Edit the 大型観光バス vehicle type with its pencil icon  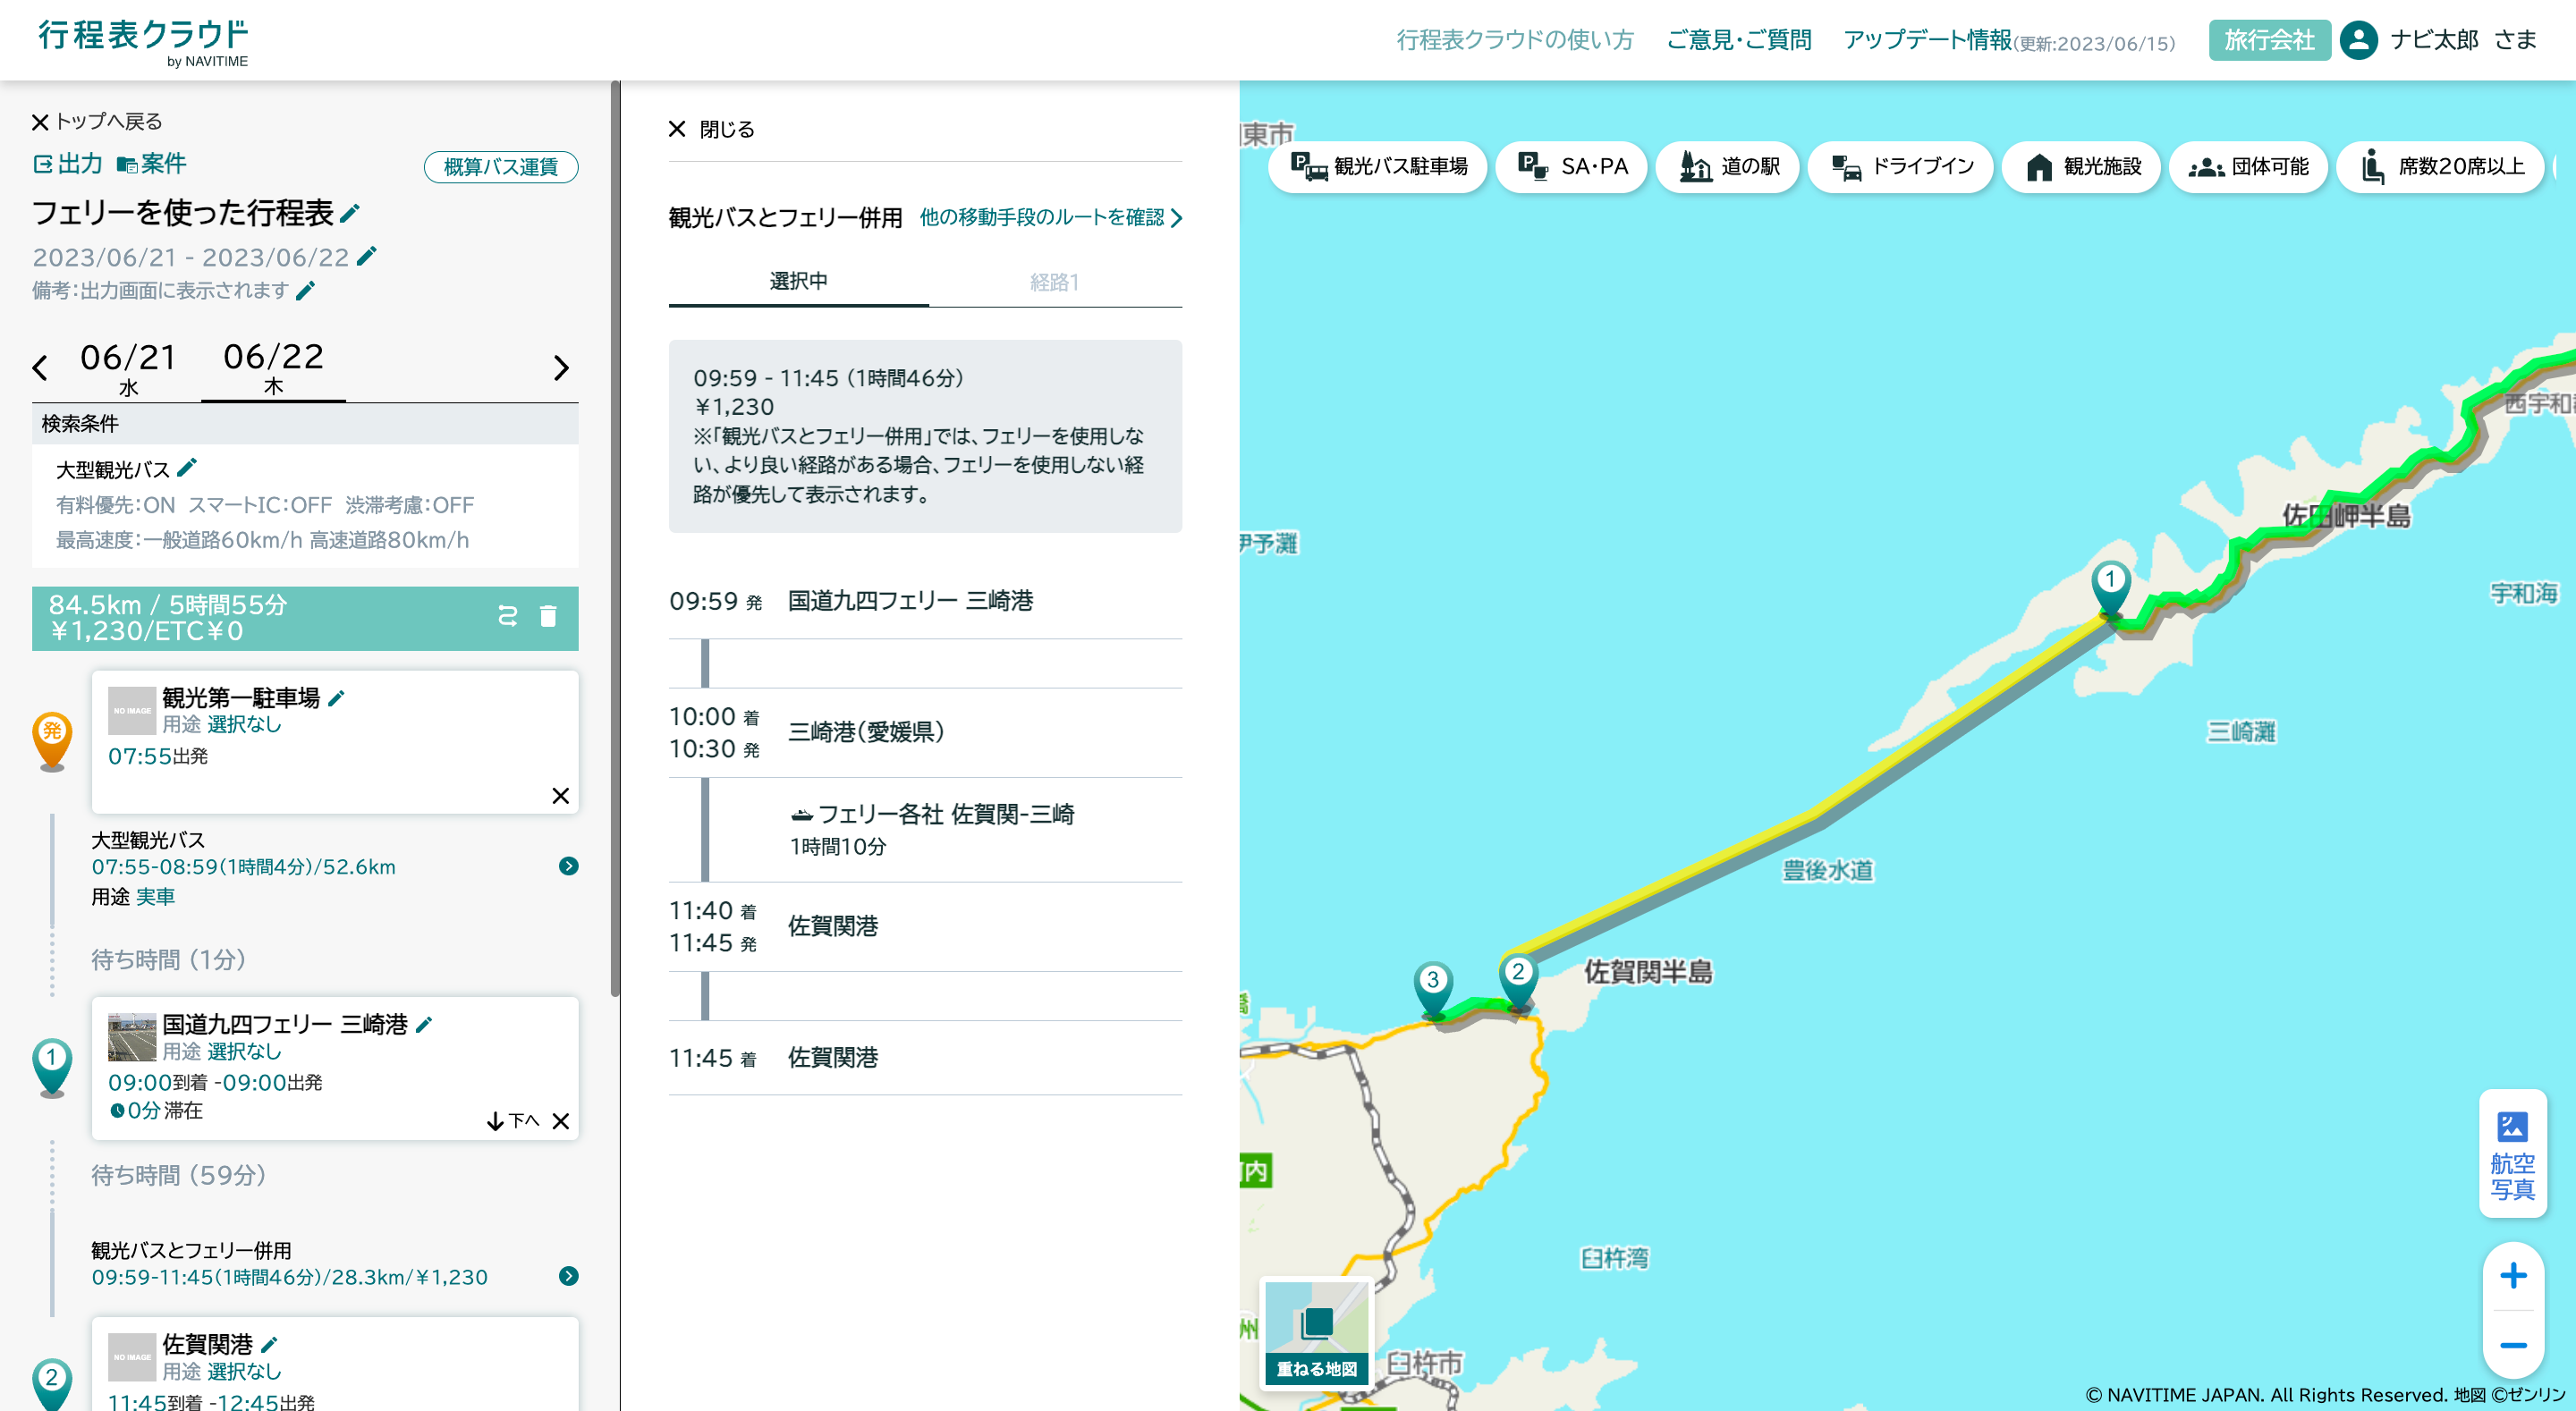point(187,468)
